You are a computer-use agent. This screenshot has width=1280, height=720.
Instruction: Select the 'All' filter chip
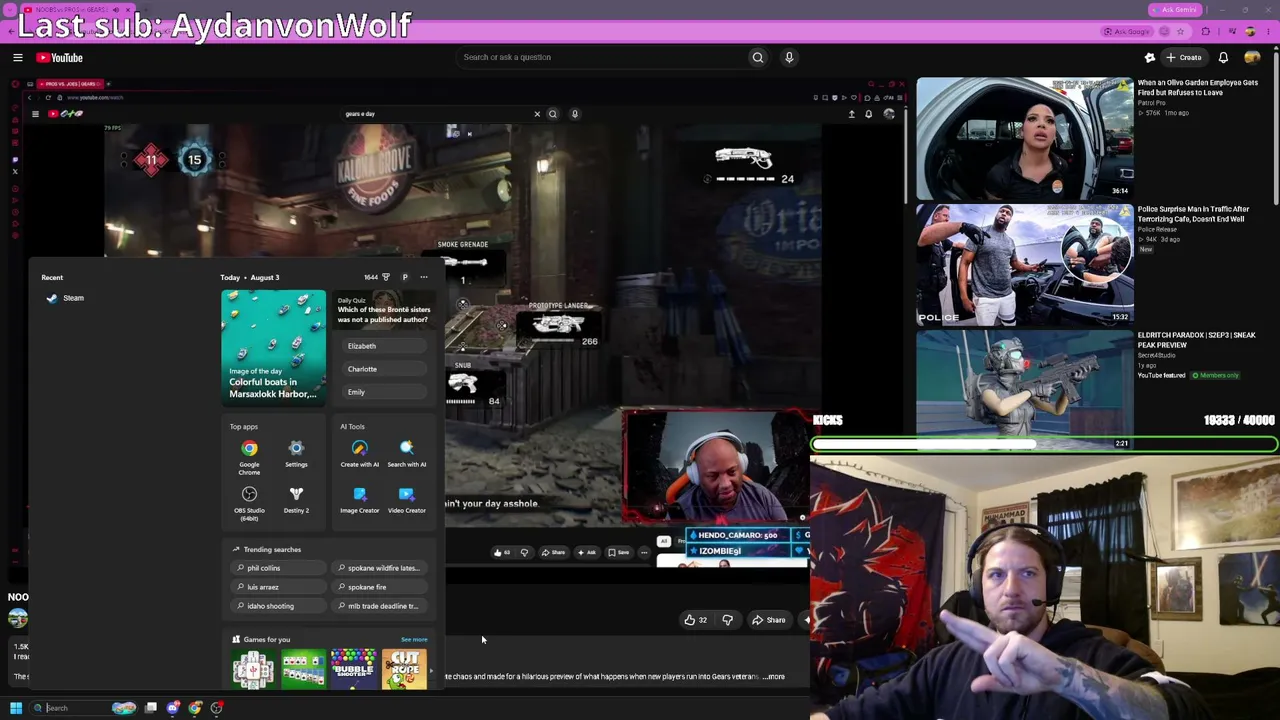coord(663,541)
